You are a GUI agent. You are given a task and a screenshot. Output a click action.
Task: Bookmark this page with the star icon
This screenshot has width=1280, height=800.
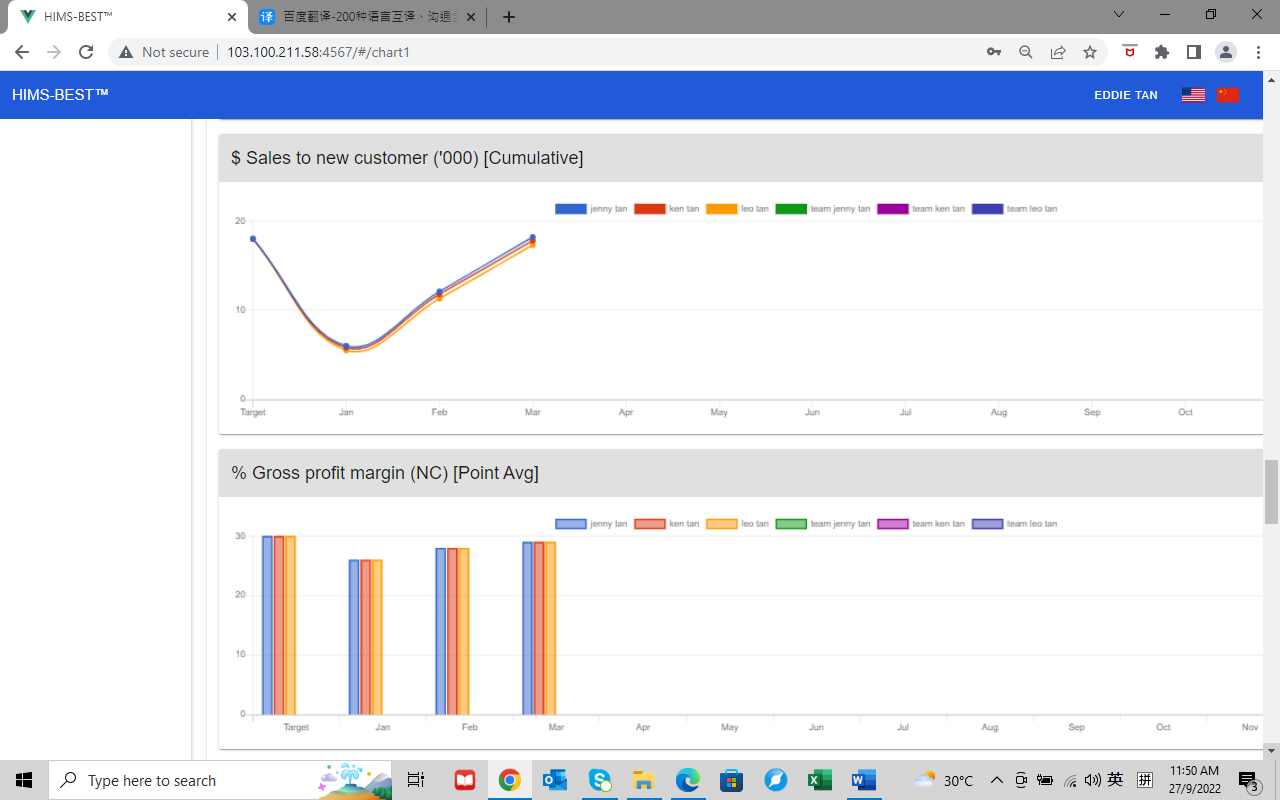coord(1090,52)
